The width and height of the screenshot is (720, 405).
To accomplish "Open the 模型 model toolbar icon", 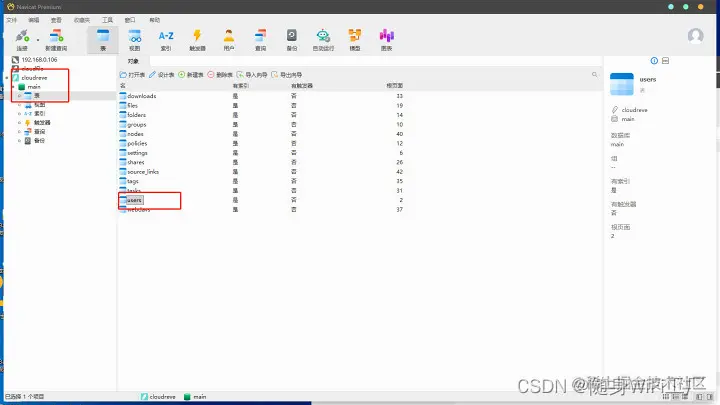I will tap(354, 40).
